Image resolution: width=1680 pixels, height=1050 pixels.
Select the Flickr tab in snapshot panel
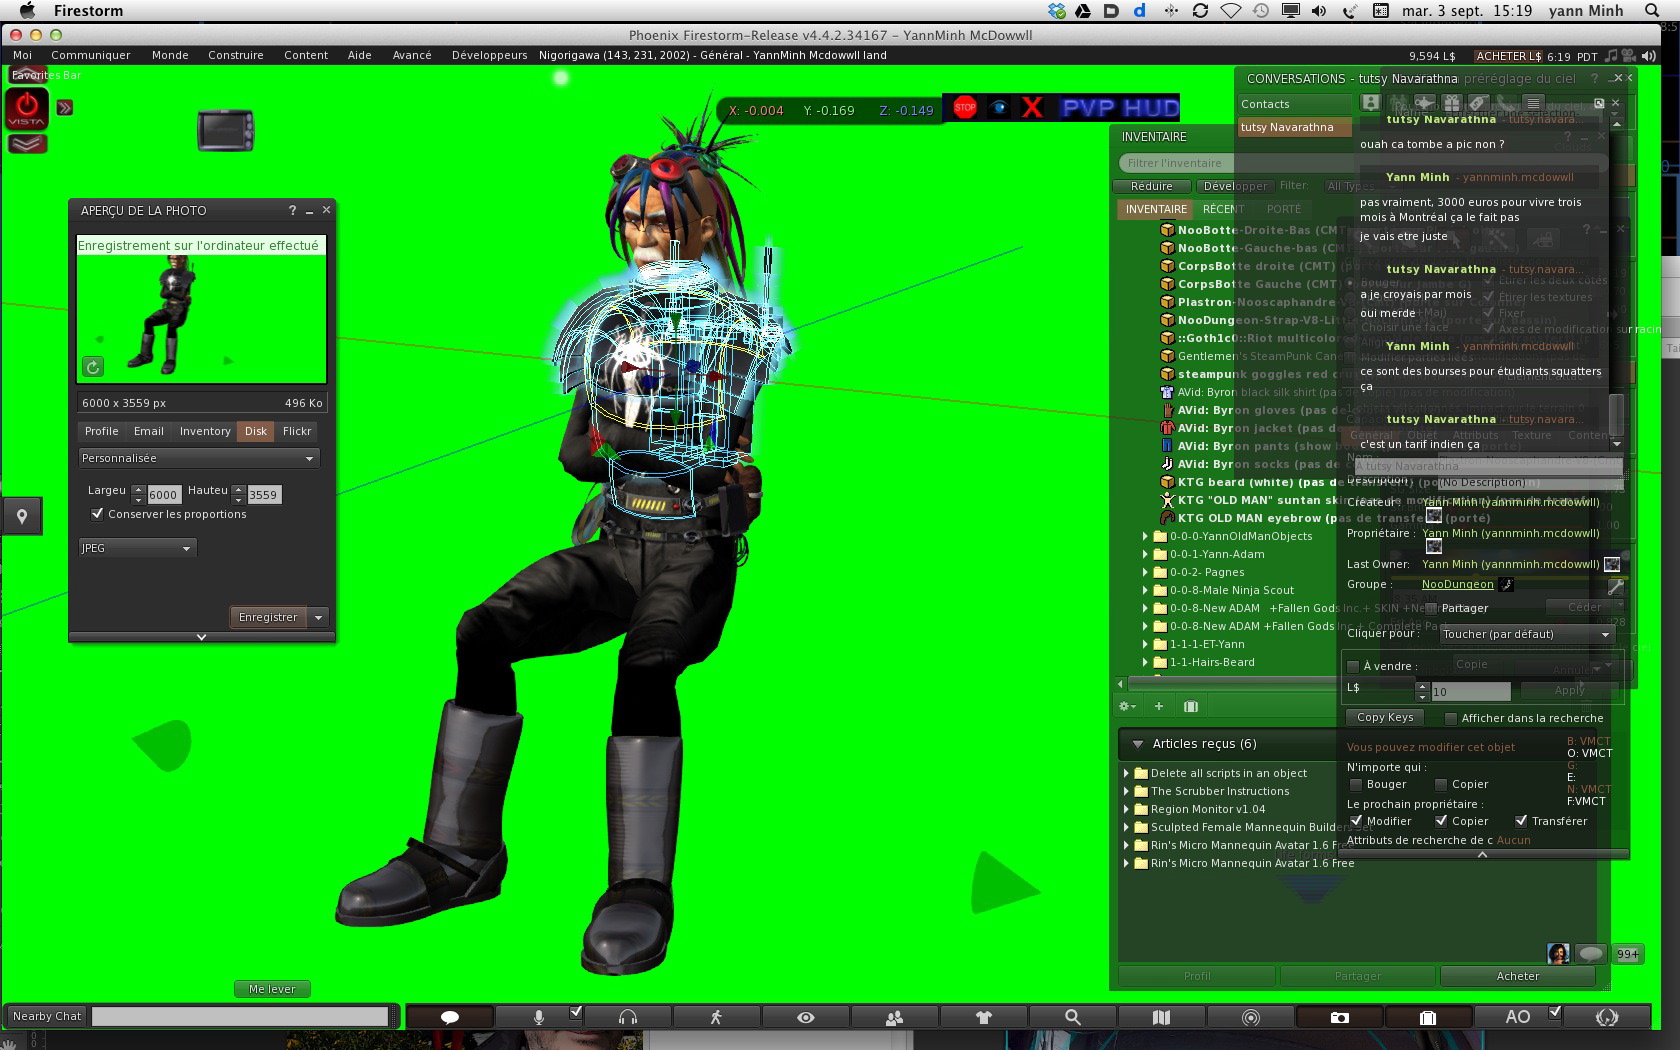[x=297, y=431]
